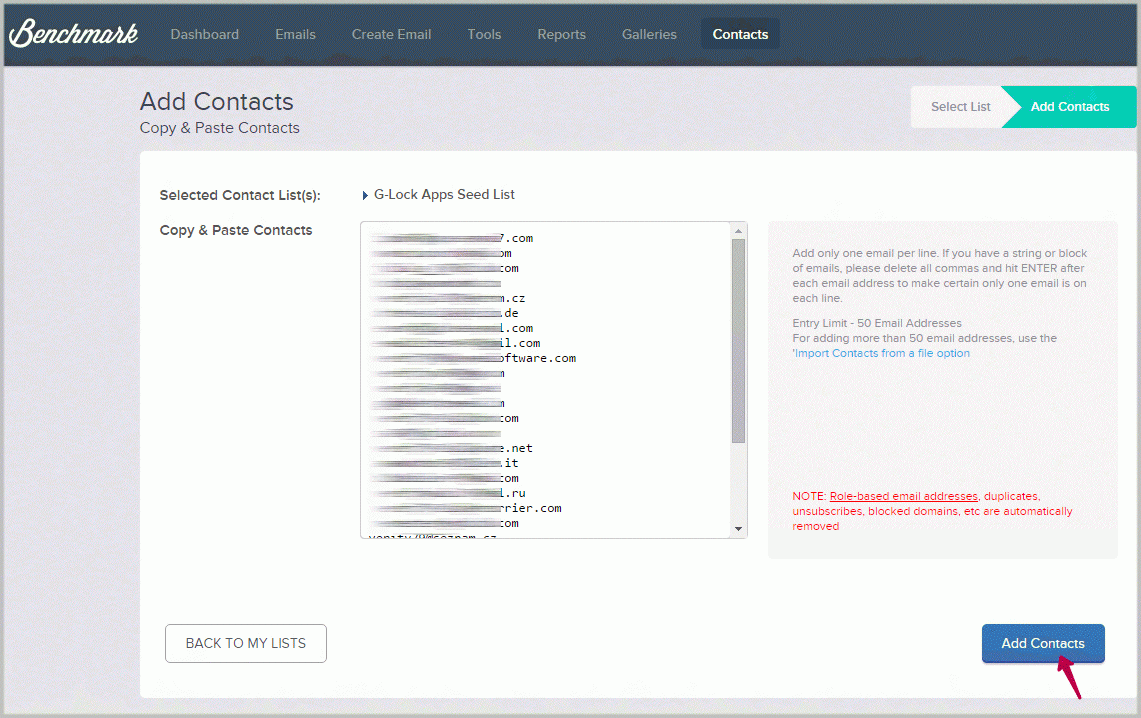Click the G-Lock Apps Seed List name

pos(444,194)
